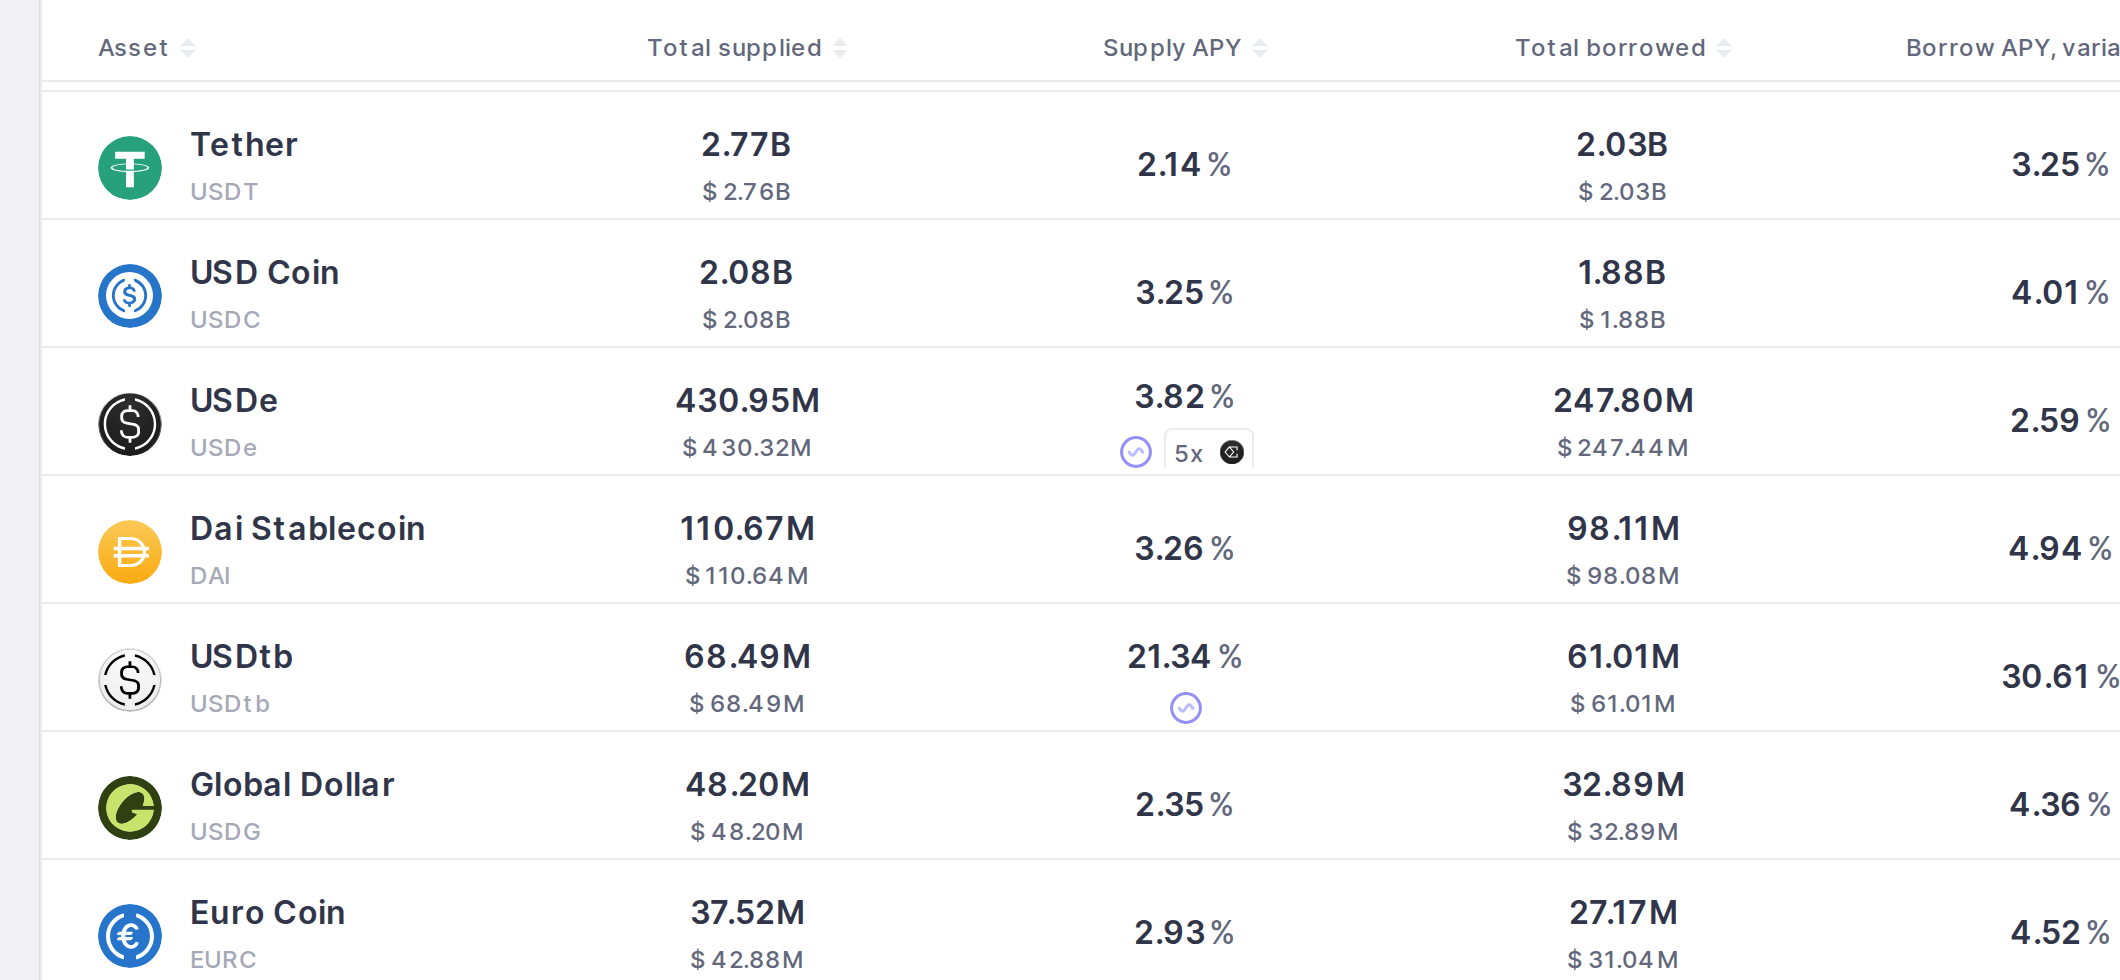Click Dai supply APY 3.26%
The image size is (2120, 980).
click(x=1184, y=549)
